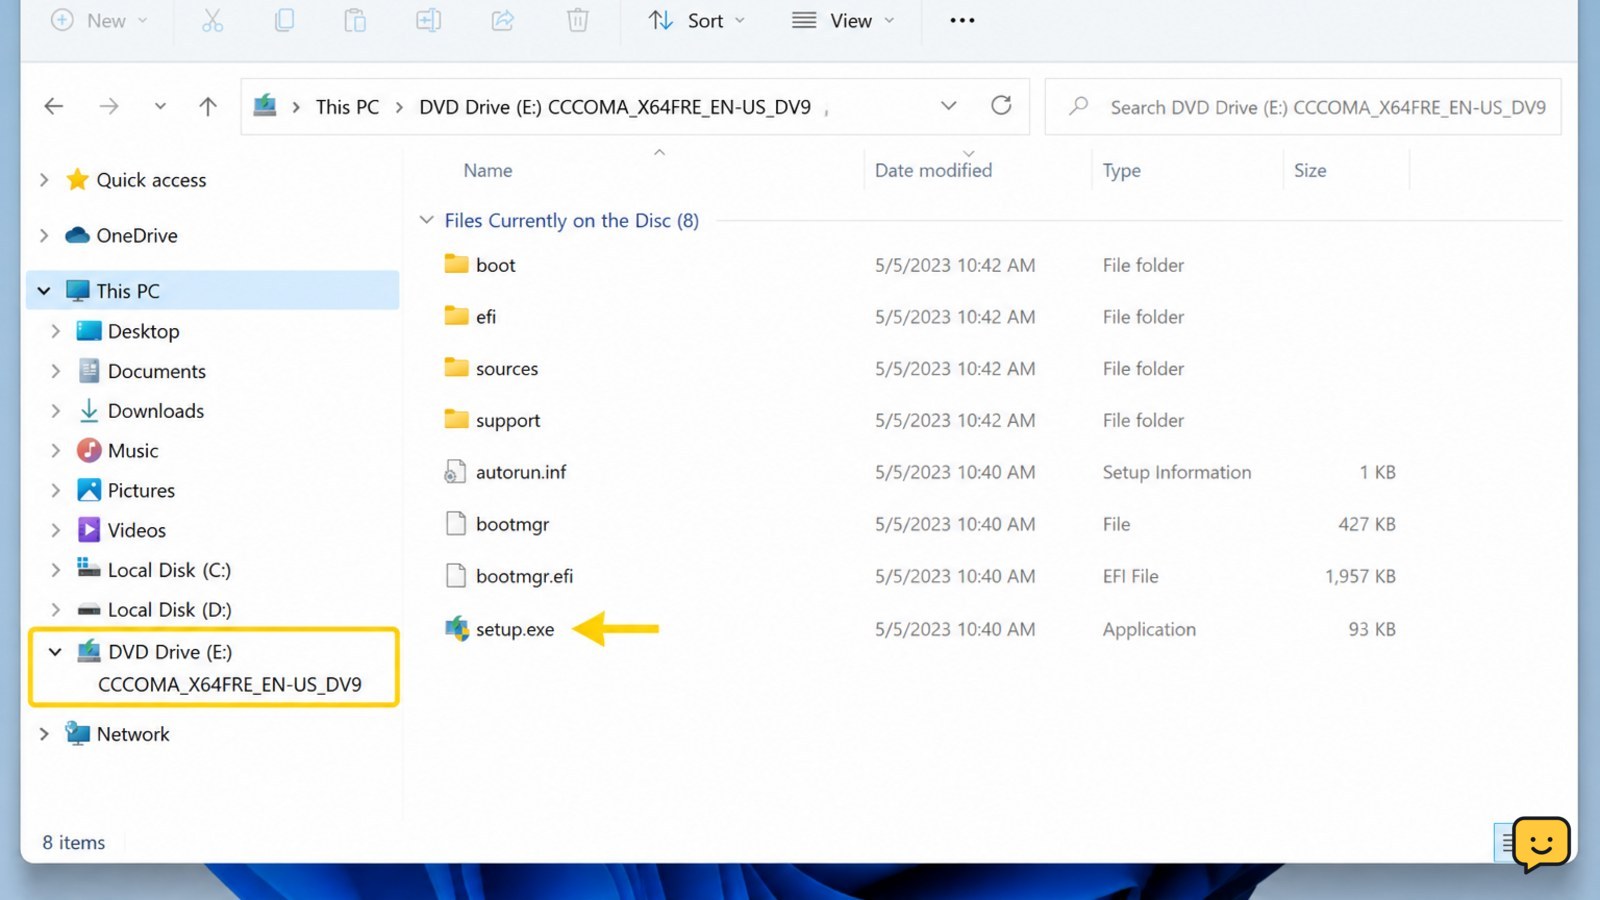
Task: Click the 1,957 KB size value
Action: coord(1360,576)
